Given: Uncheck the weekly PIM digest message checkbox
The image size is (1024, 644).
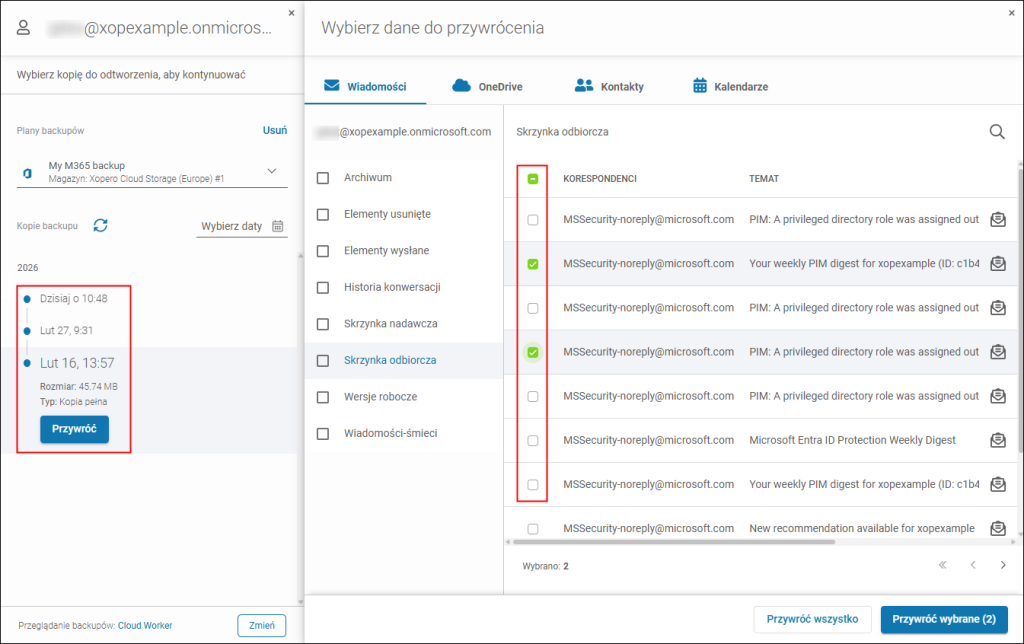Looking at the screenshot, I should coord(533,264).
